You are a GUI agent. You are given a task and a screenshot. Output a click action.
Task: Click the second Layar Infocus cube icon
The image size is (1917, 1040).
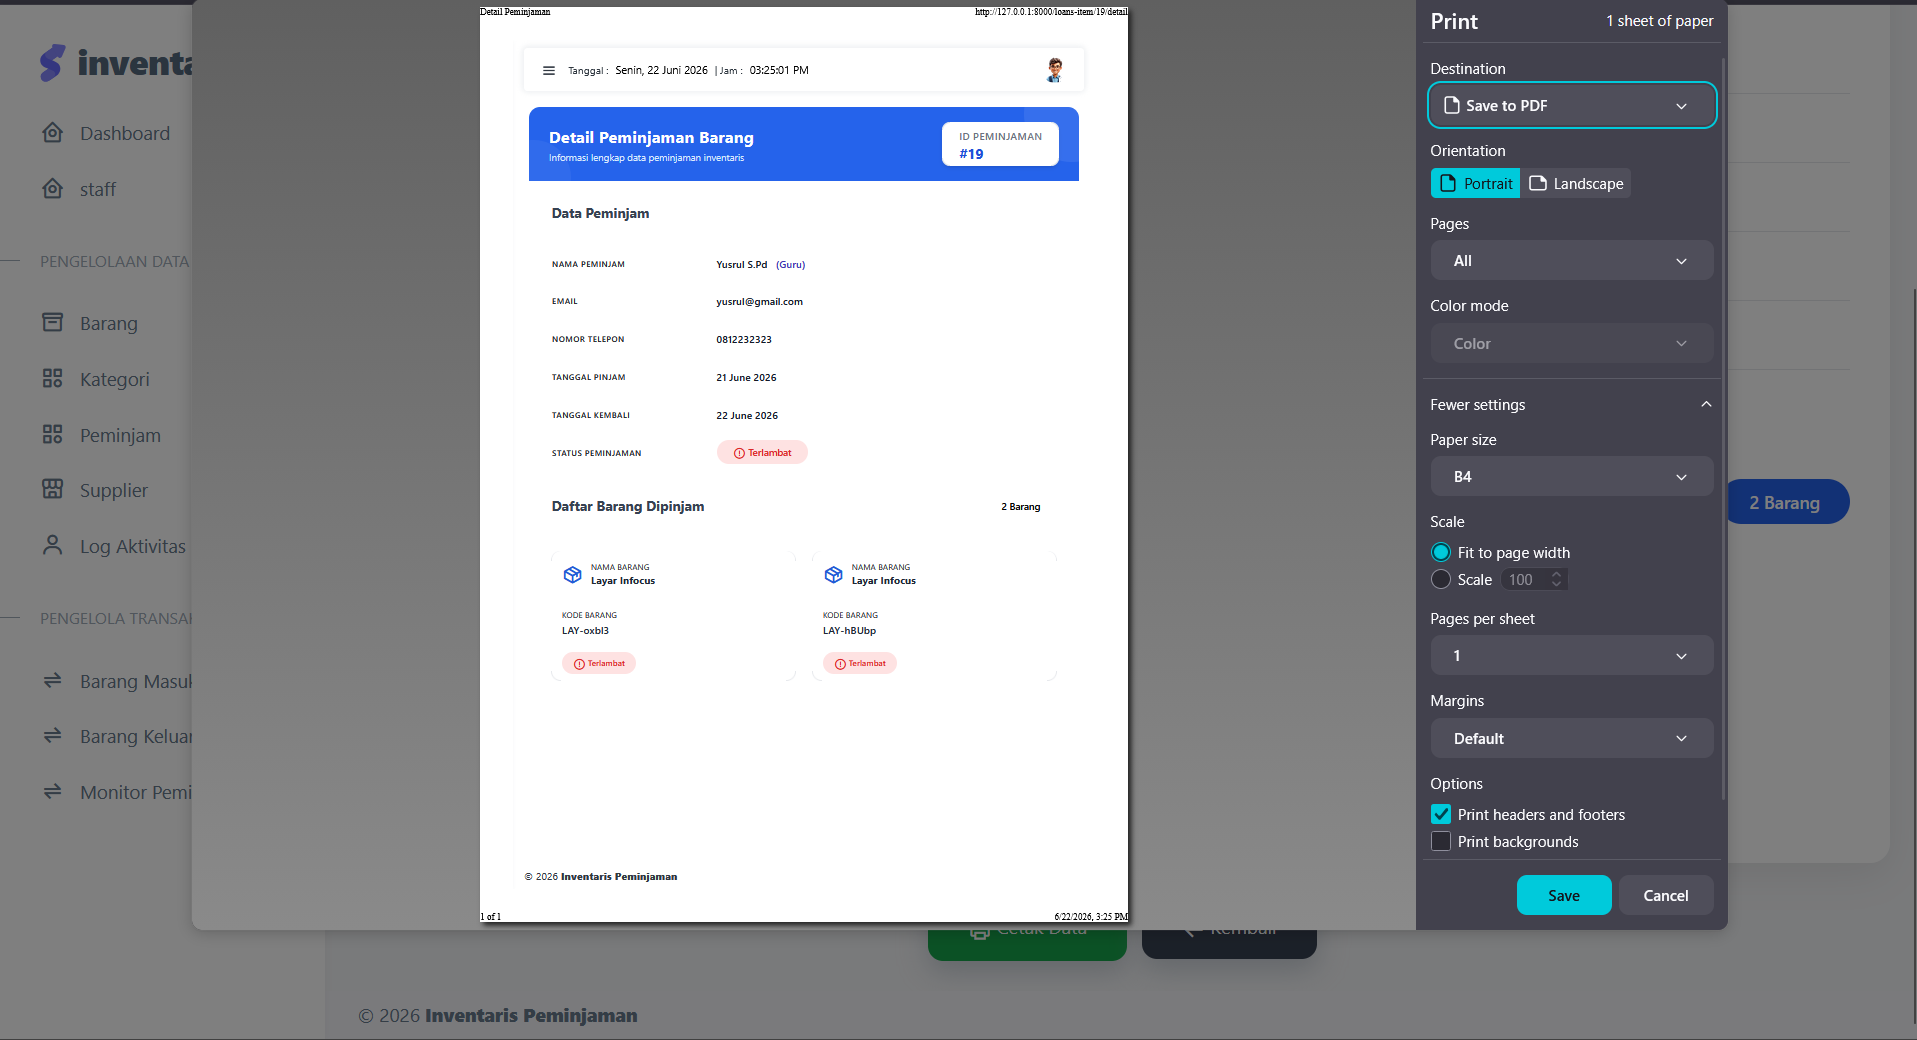click(x=833, y=574)
